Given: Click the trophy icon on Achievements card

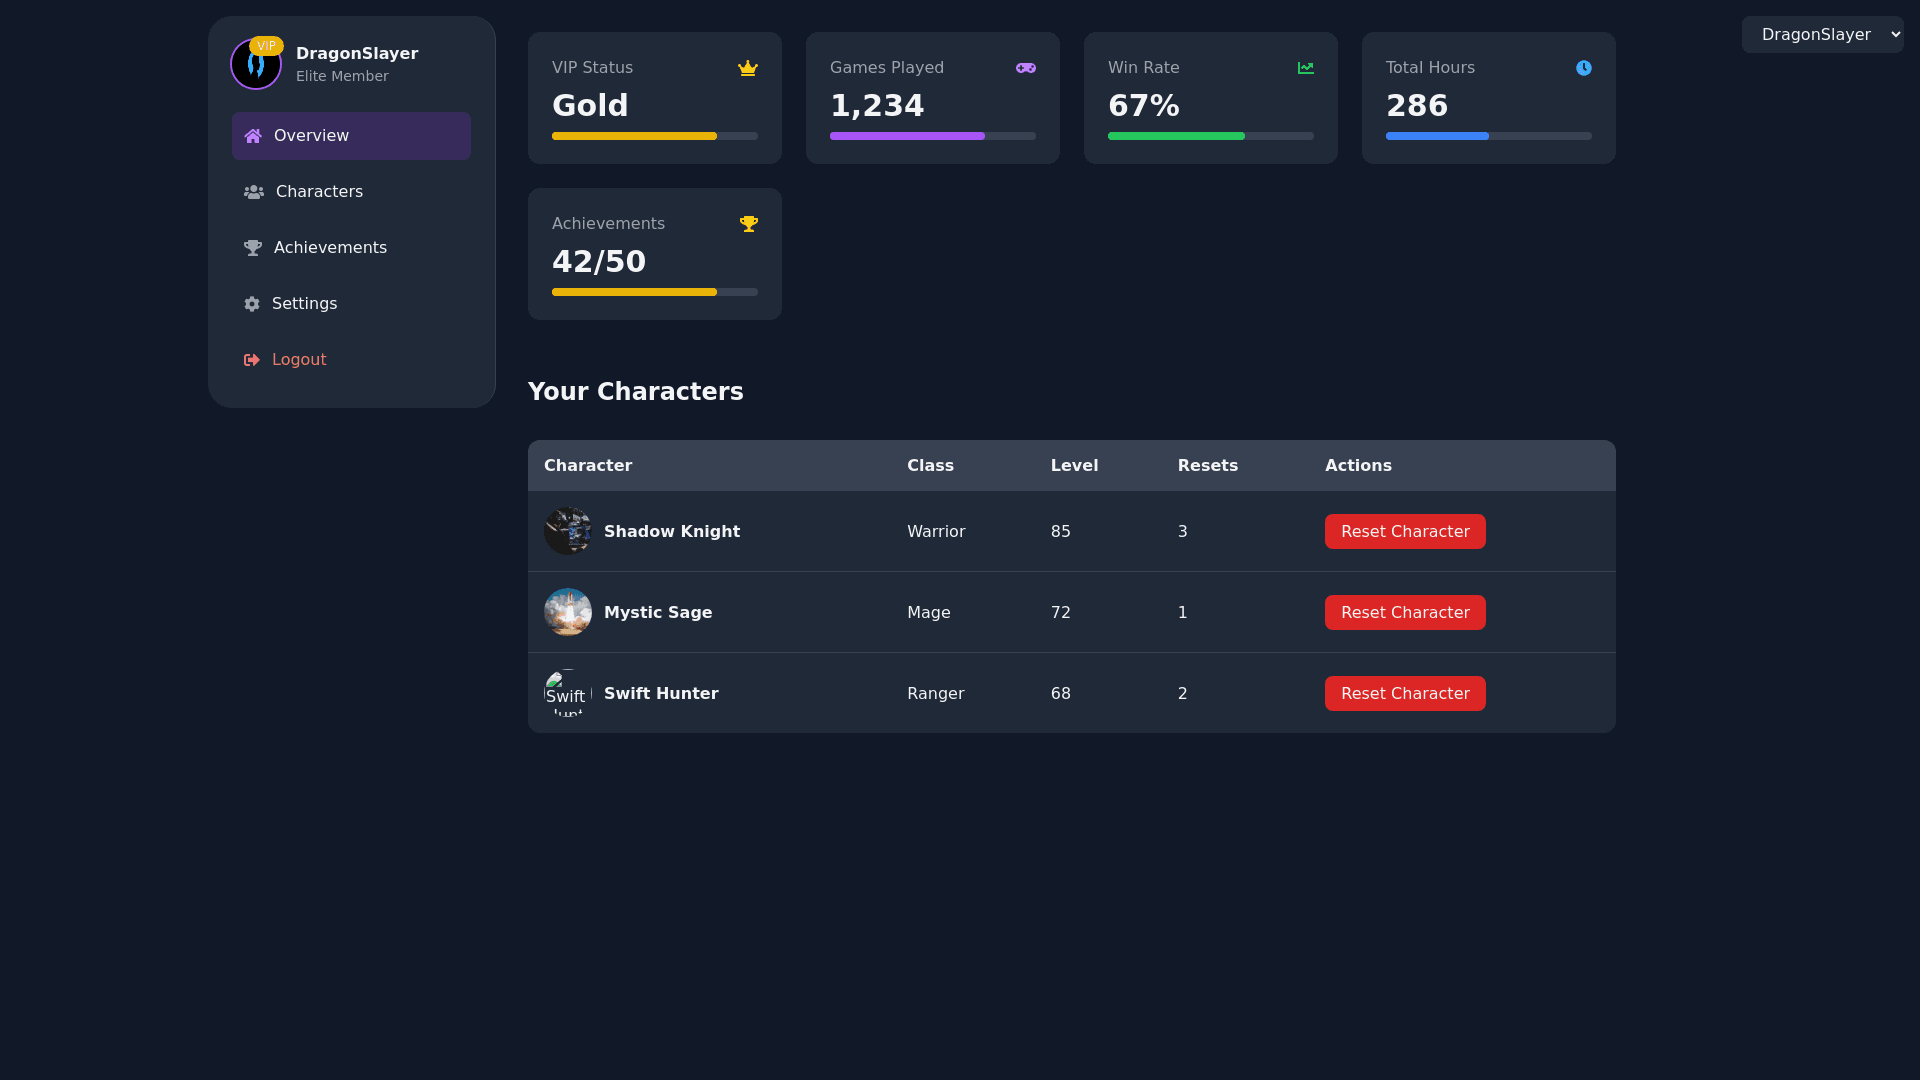Looking at the screenshot, I should click(749, 224).
